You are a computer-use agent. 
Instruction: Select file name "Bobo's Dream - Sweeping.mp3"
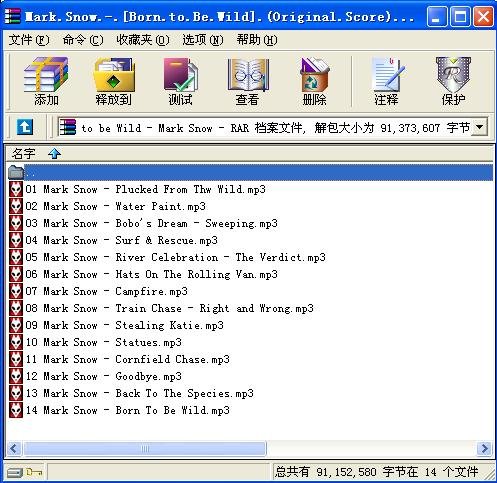point(196,223)
